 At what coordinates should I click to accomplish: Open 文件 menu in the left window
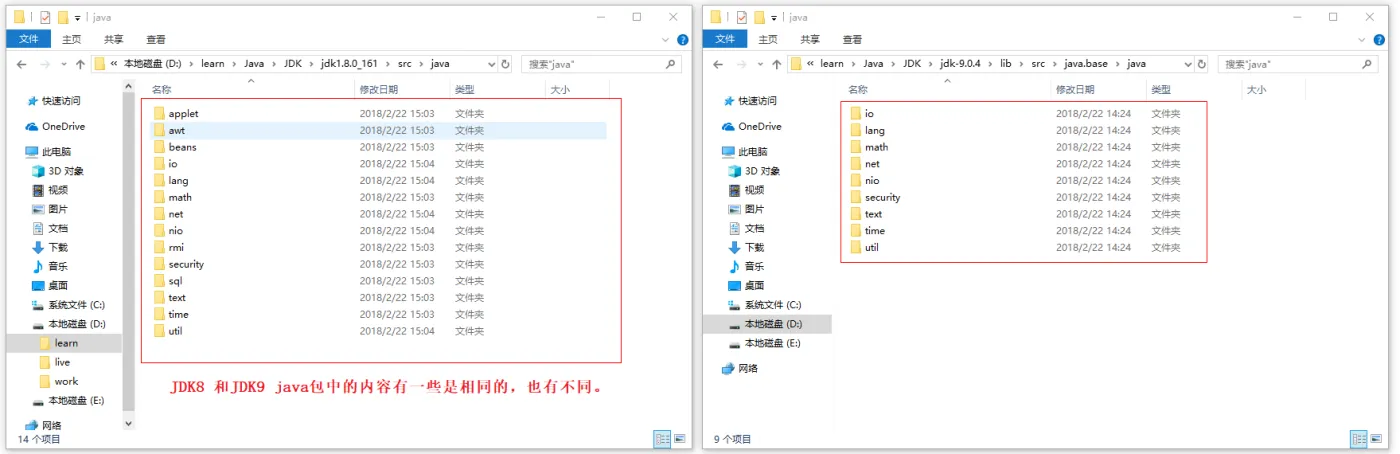click(28, 40)
